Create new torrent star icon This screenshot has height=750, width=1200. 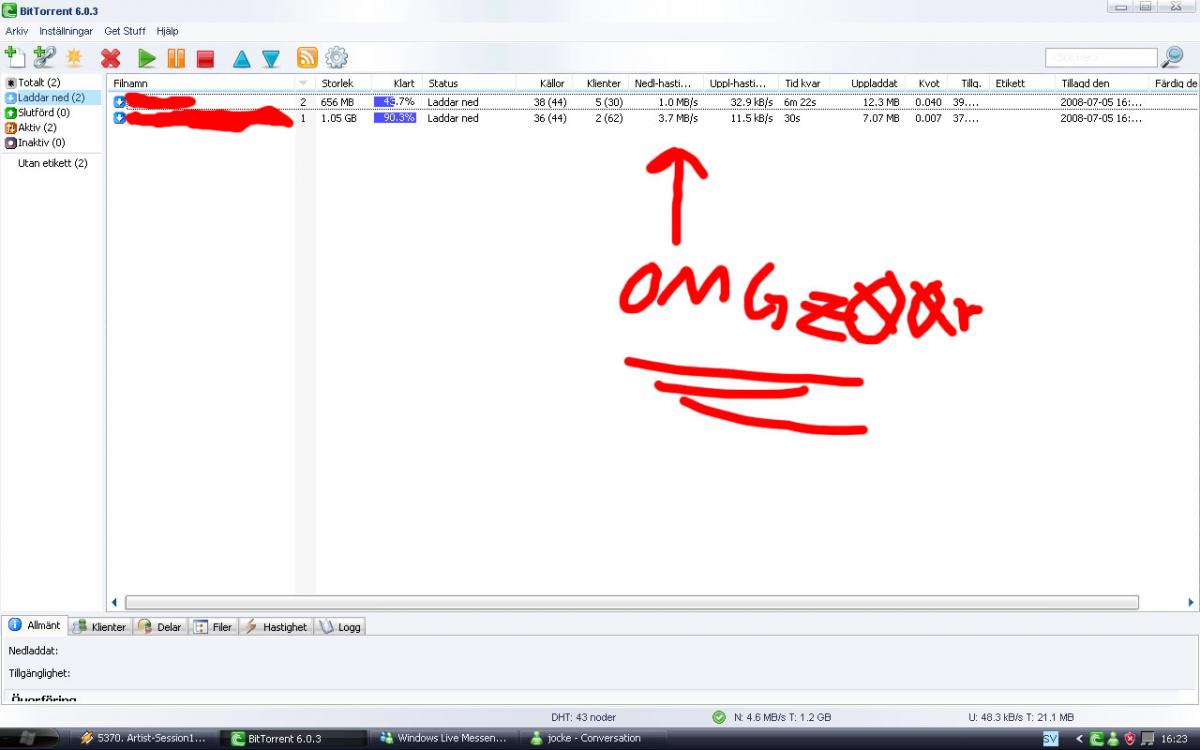tap(74, 58)
